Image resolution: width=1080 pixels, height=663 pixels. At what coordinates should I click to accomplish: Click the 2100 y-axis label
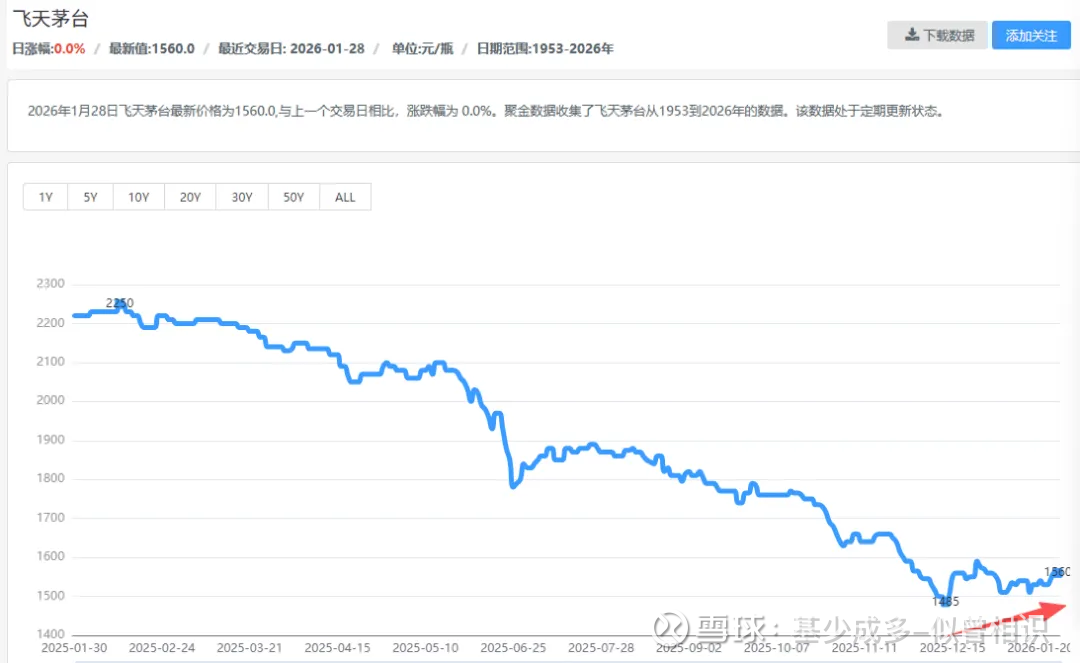[50, 361]
